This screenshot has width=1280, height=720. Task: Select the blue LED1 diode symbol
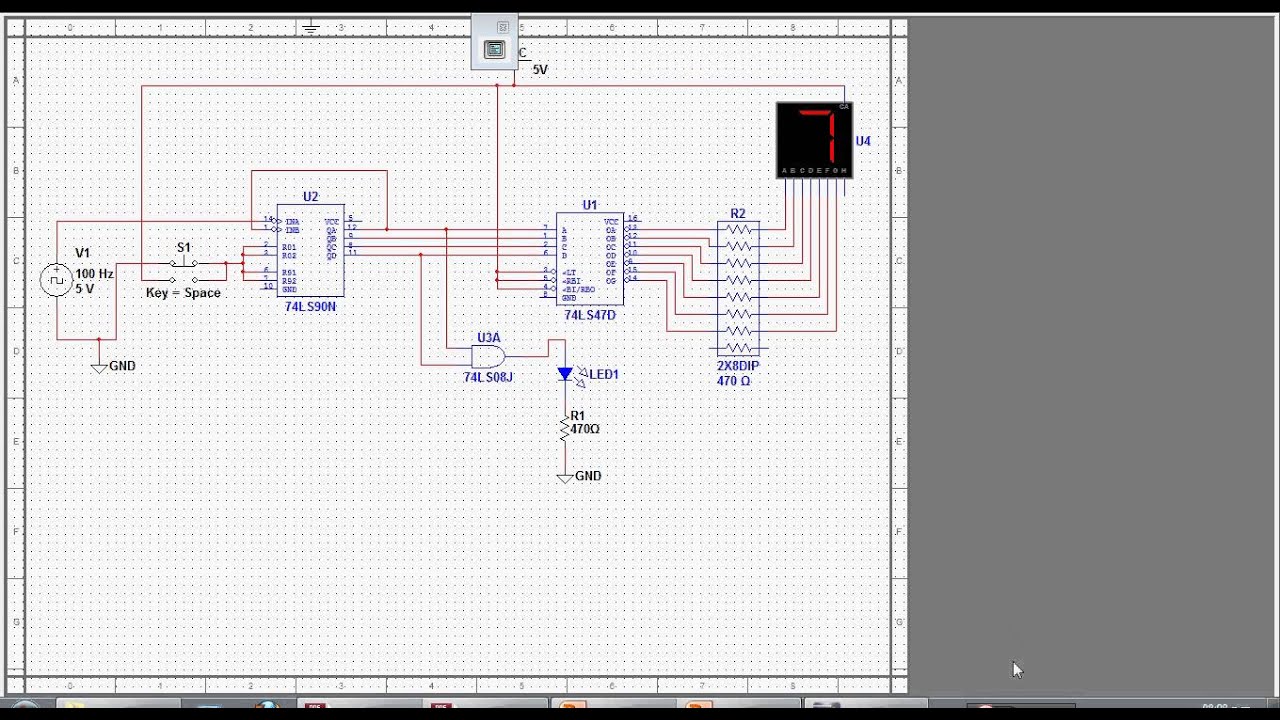coord(565,375)
